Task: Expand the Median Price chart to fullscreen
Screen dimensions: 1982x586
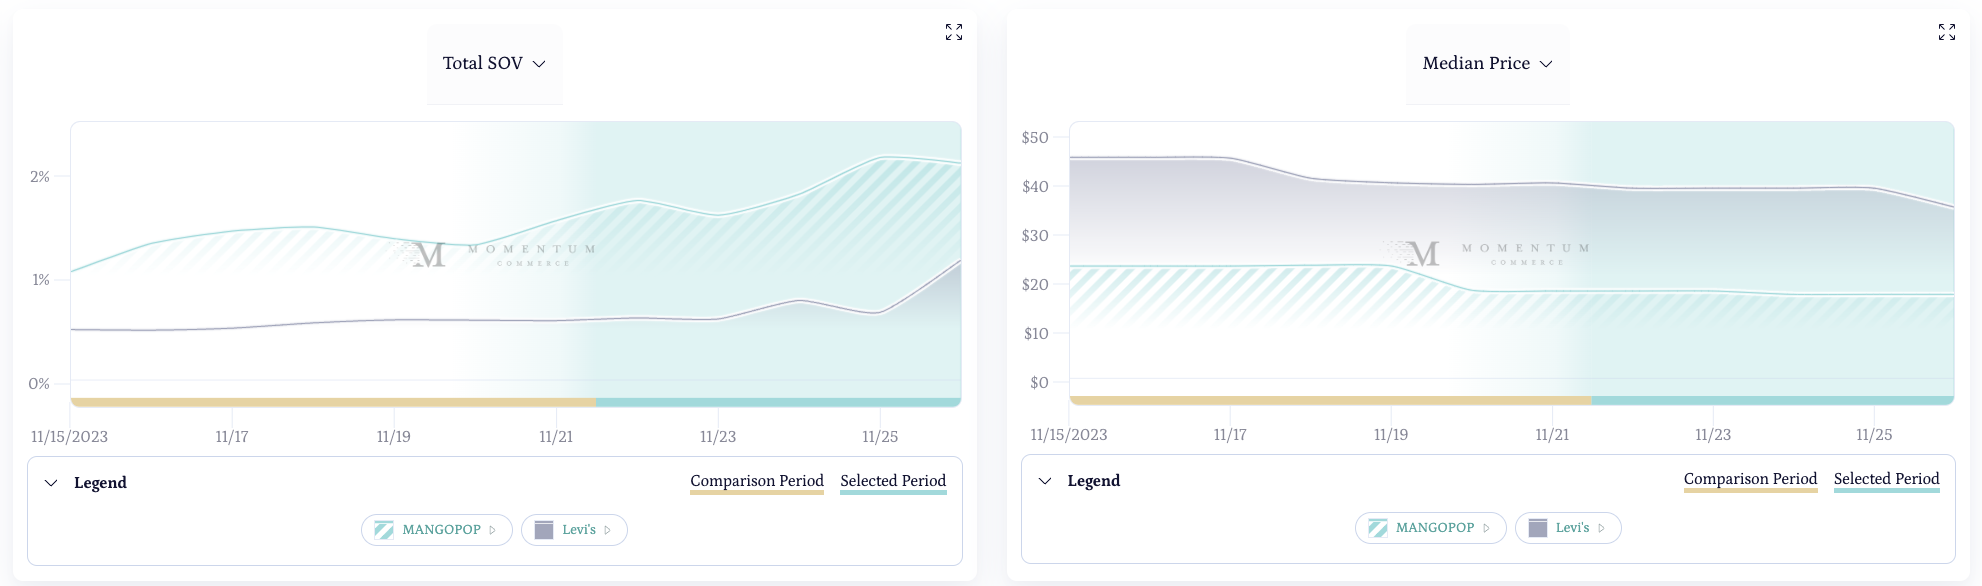Action: click(x=1947, y=32)
